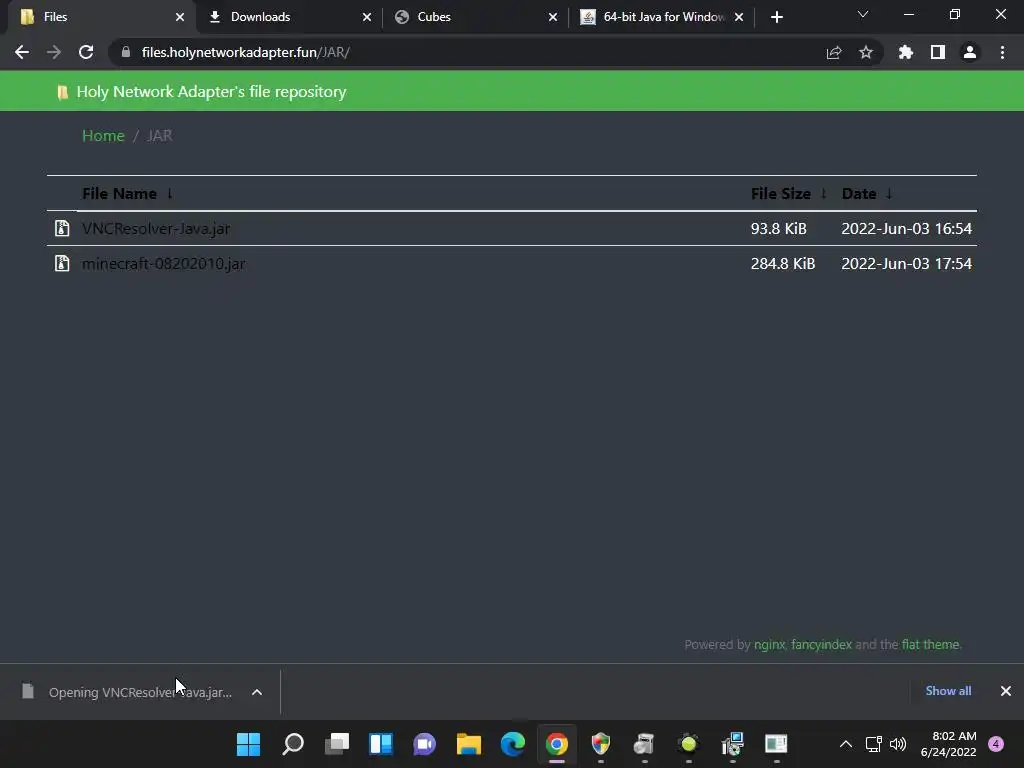1024x768 pixels.
Task: Close the downloads bar
Action: pos(1006,691)
